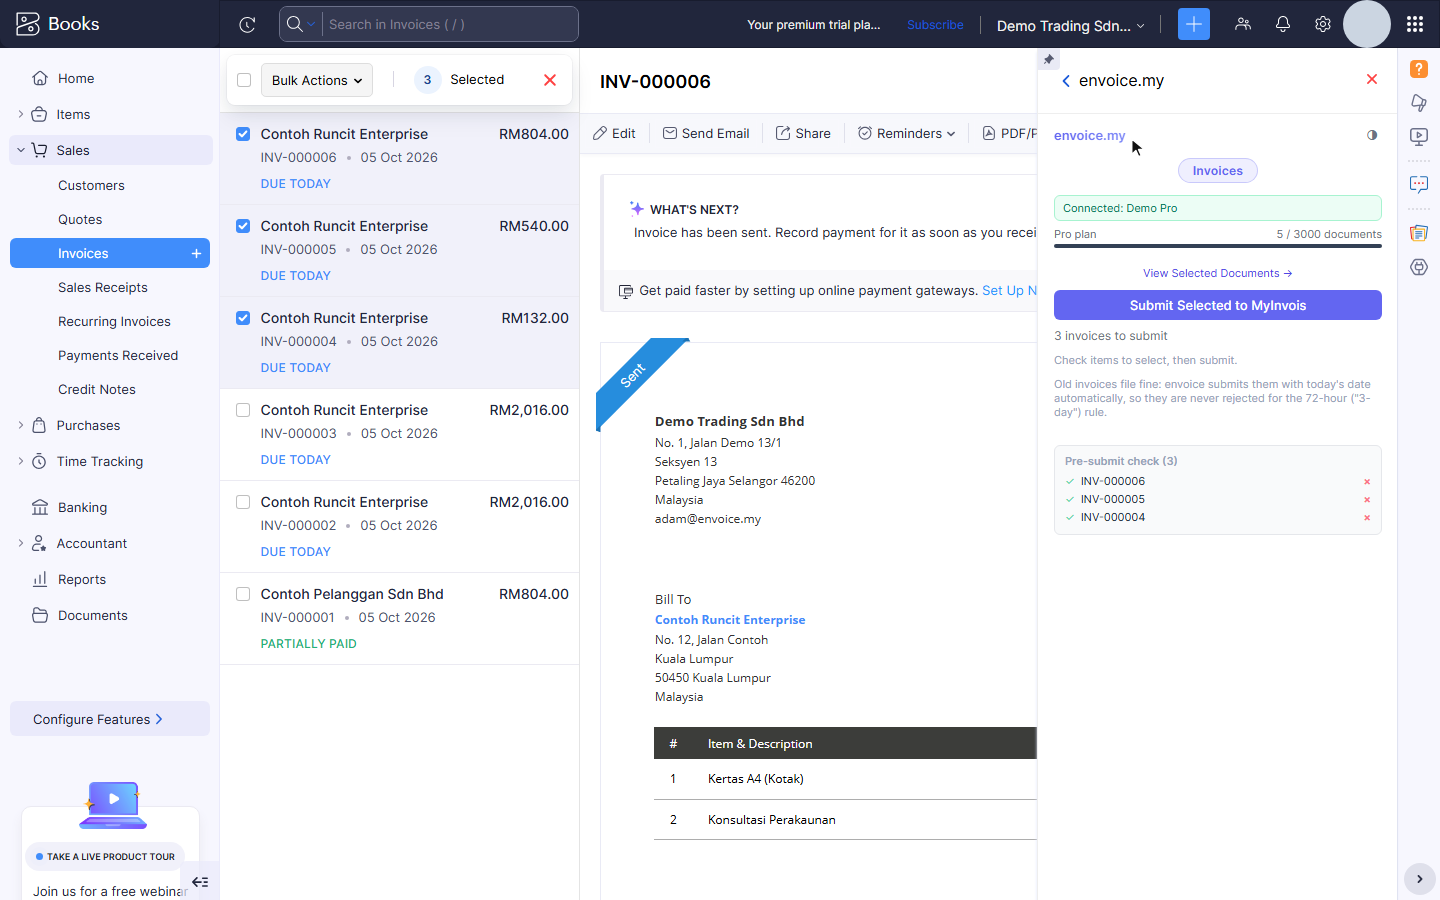This screenshot has height=900, width=1440.
Task: Click the blue quick create plus button
Action: [x=1194, y=24]
